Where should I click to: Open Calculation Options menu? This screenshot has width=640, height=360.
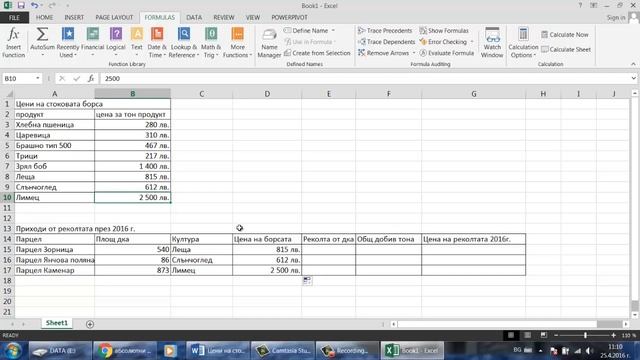point(523,42)
